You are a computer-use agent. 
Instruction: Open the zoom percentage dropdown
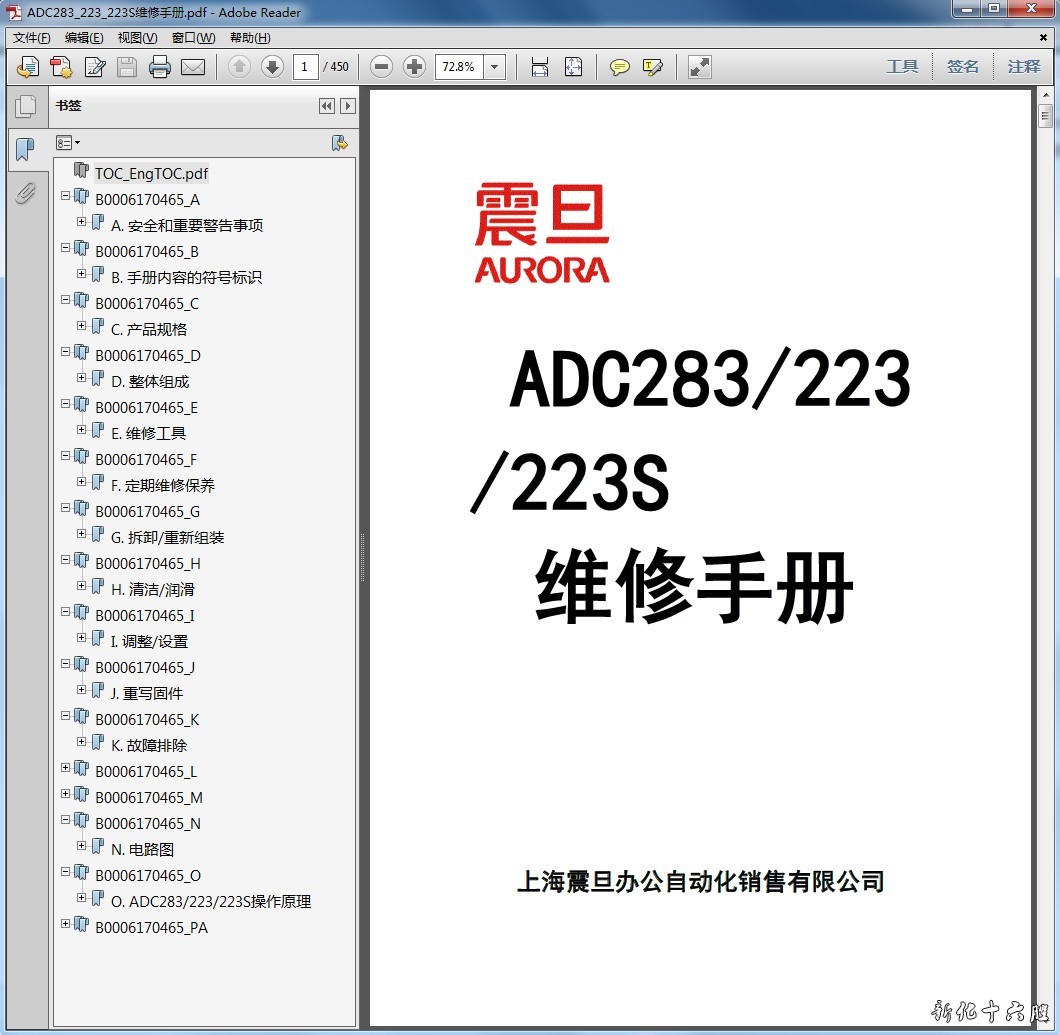(x=495, y=67)
